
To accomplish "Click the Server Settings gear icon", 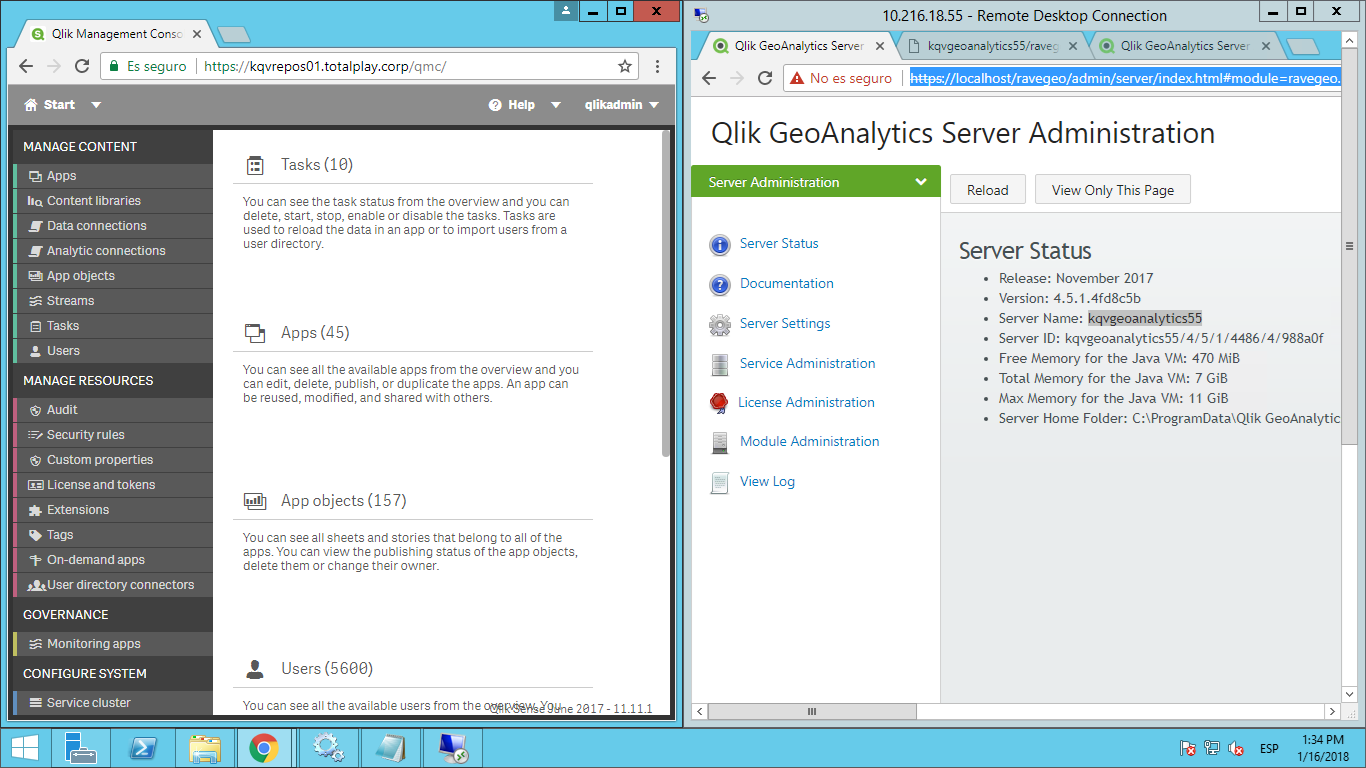I will point(720,325).
